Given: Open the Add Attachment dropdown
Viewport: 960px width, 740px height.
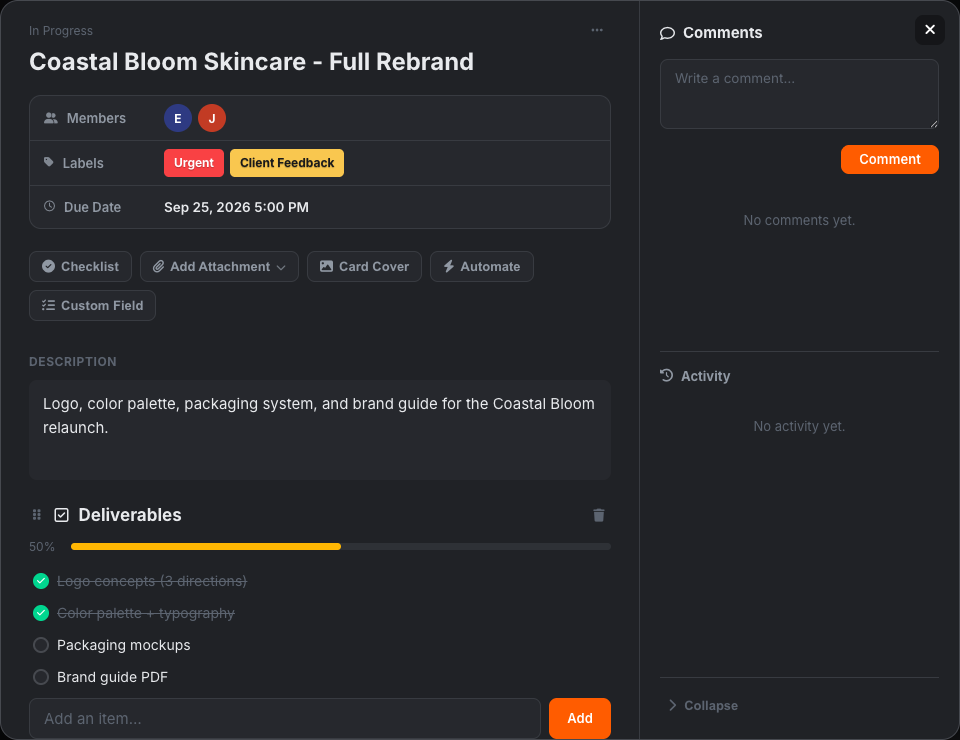Looking at the screenshot, I should [219, 267].
